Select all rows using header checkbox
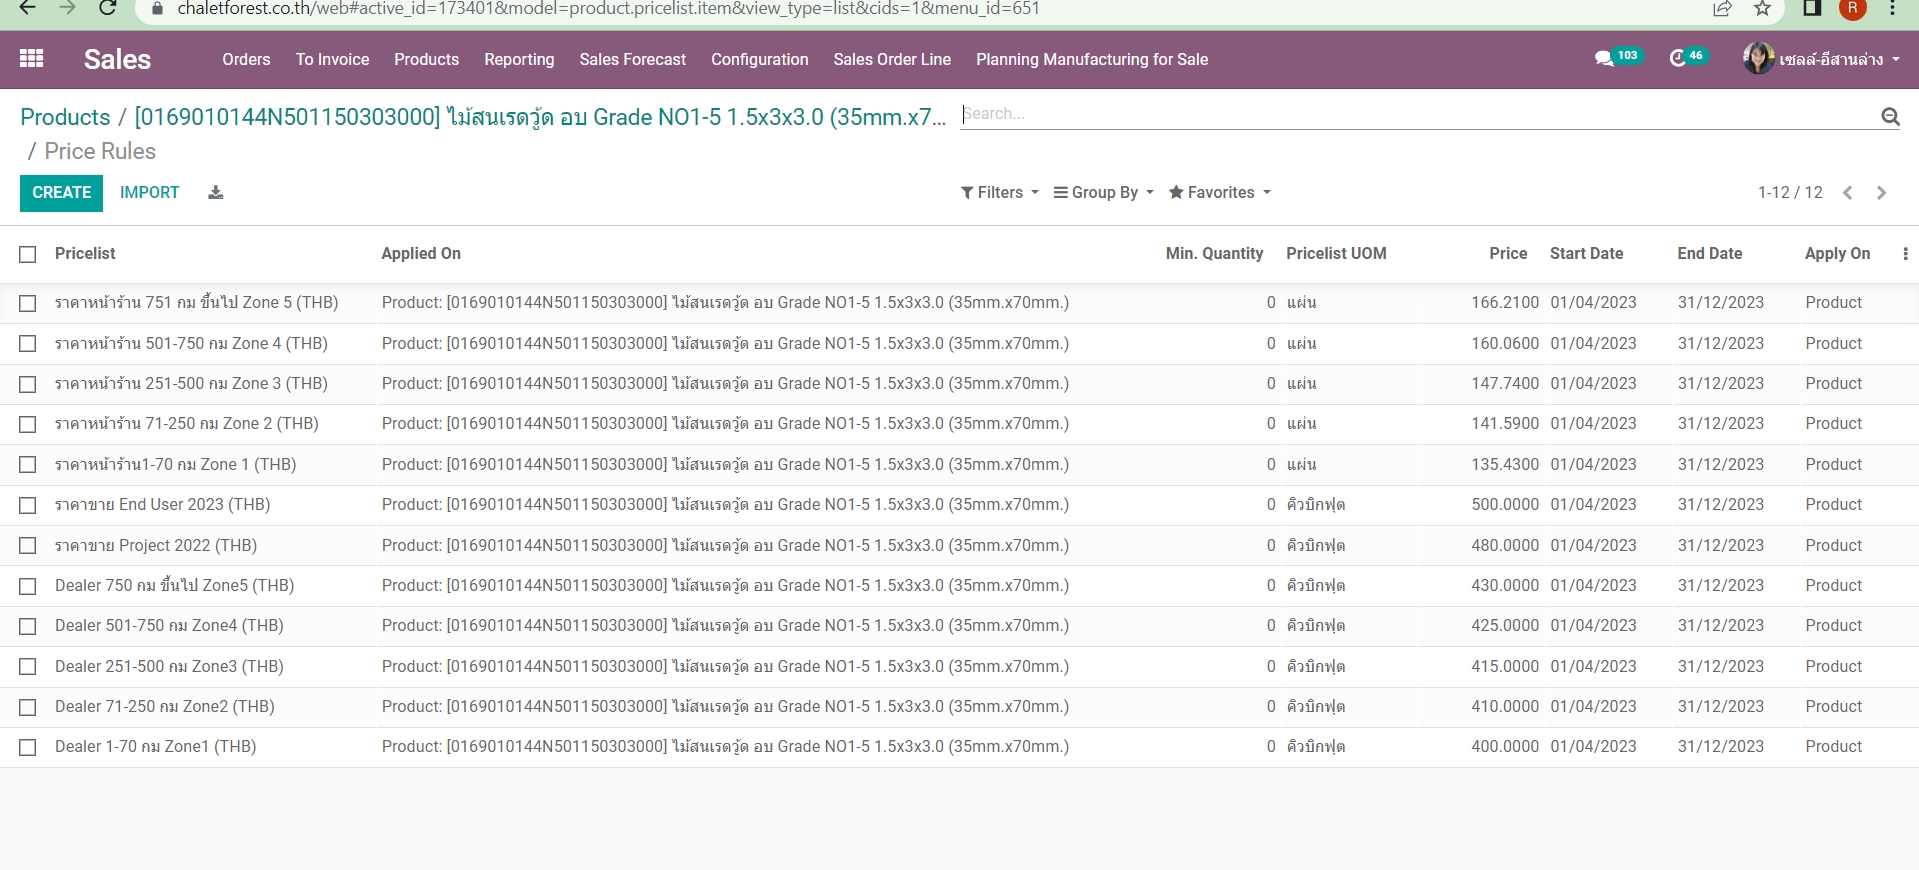This screenshot has height=870, width=1919. click(28, 254)
